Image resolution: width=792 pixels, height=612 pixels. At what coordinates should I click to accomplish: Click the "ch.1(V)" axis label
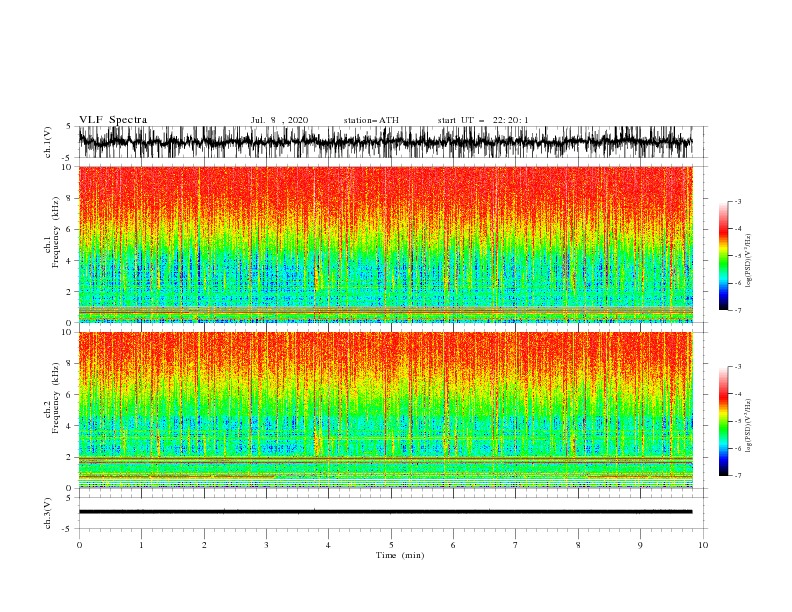click(48, 142)
